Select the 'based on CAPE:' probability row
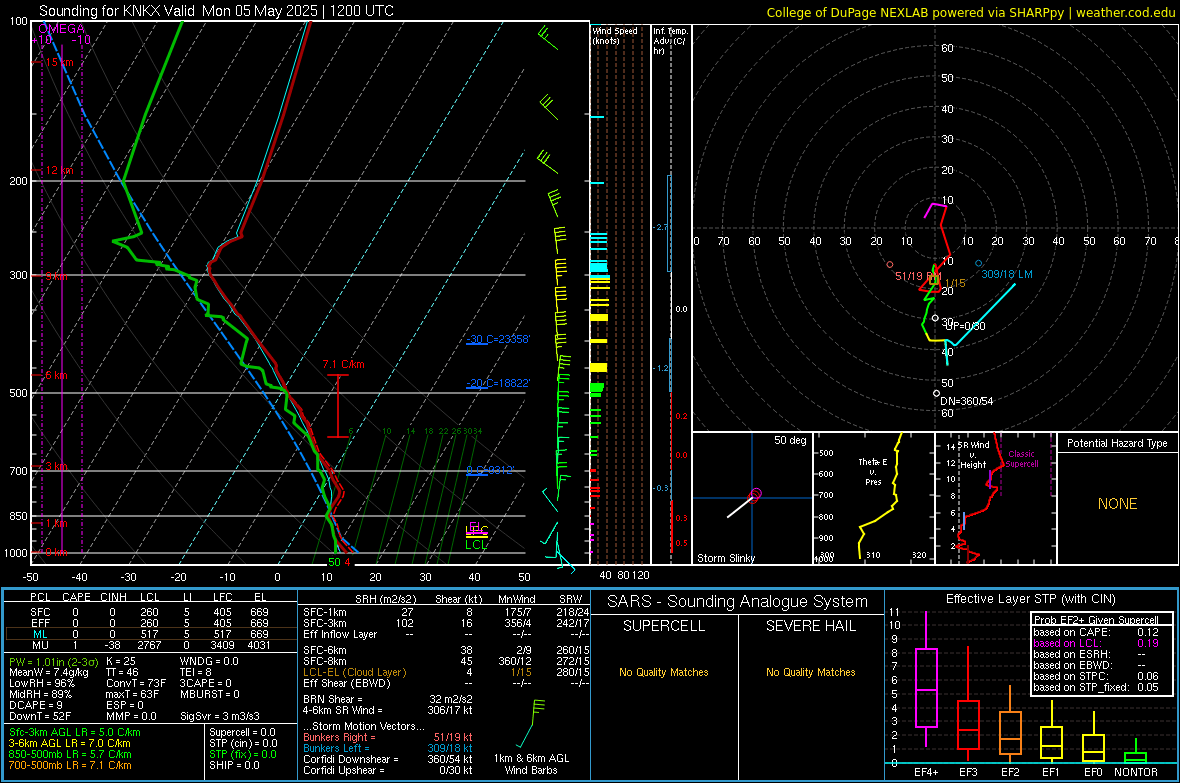 pos(1096,632)
